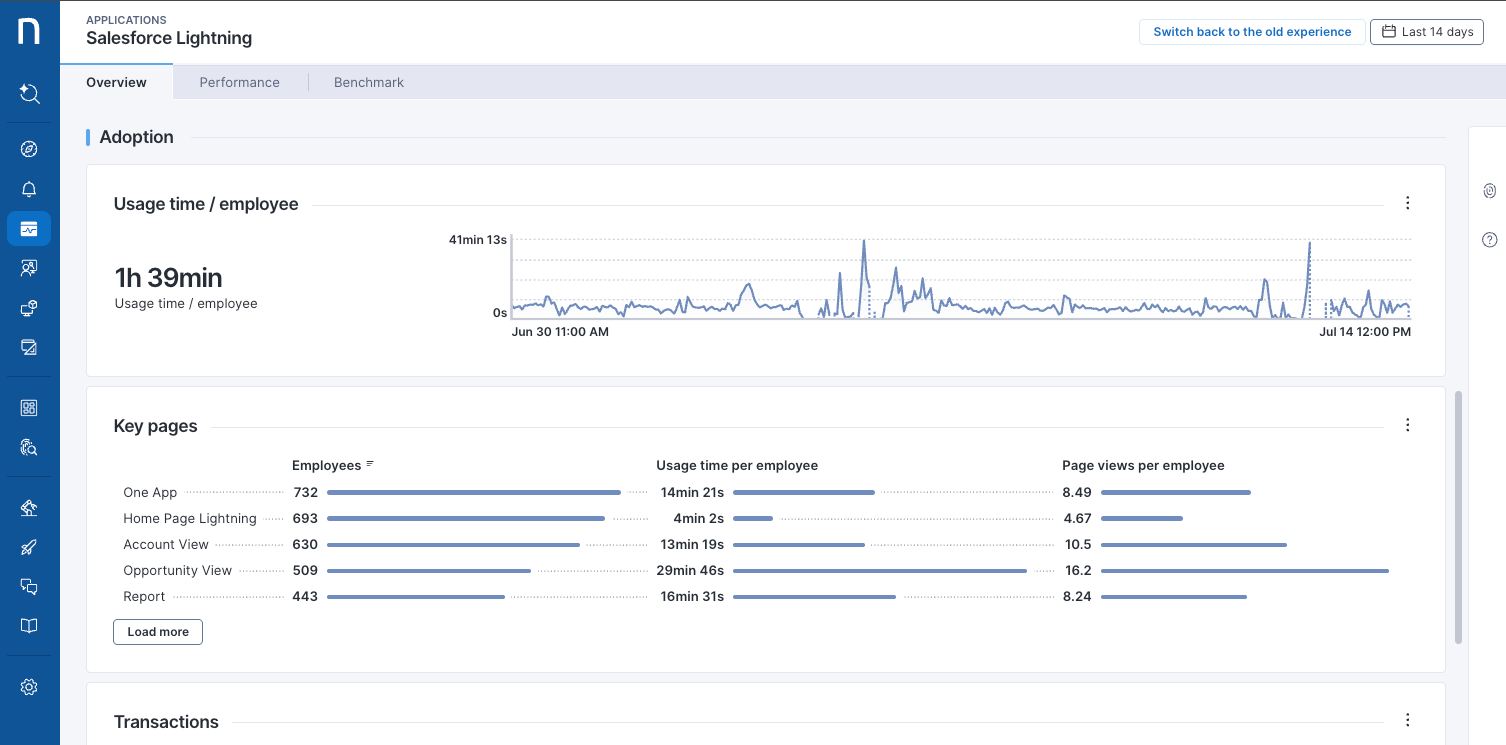Click the fingerprint icon on right panel
This screenshot has height=745, width=1506.
pos(1489,191)
